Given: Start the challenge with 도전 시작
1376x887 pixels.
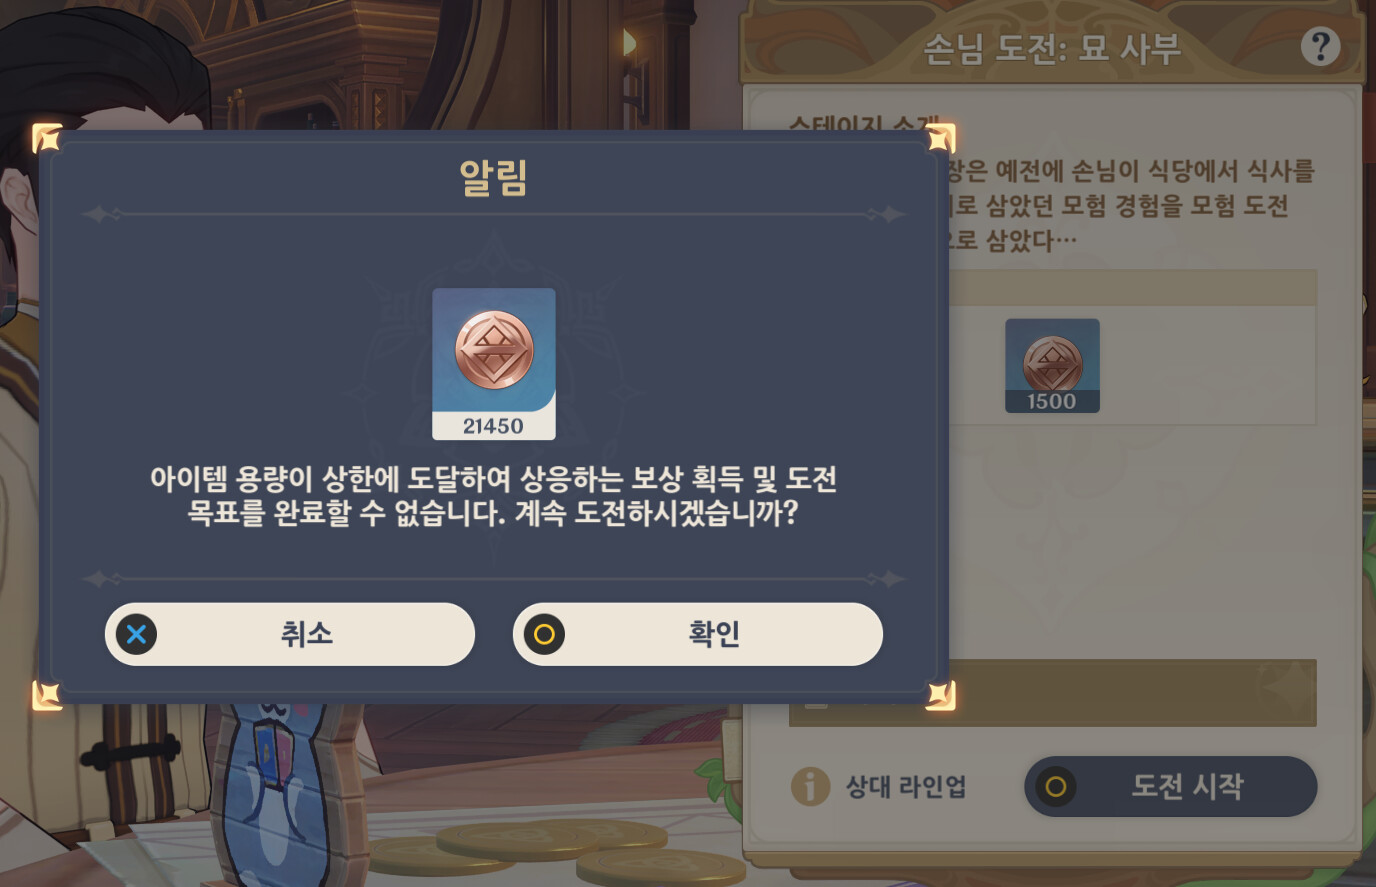Looking at the screenshot, I should click(1170, 787).
